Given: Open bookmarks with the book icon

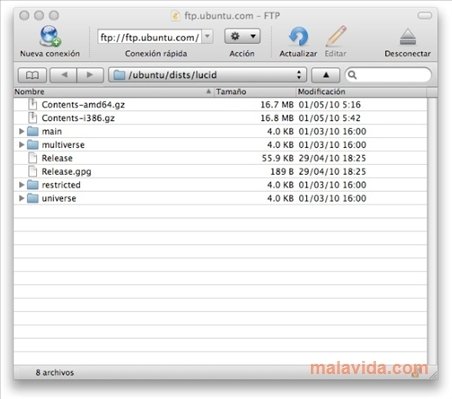Looking at the screenshot, I should pos(32,75).
